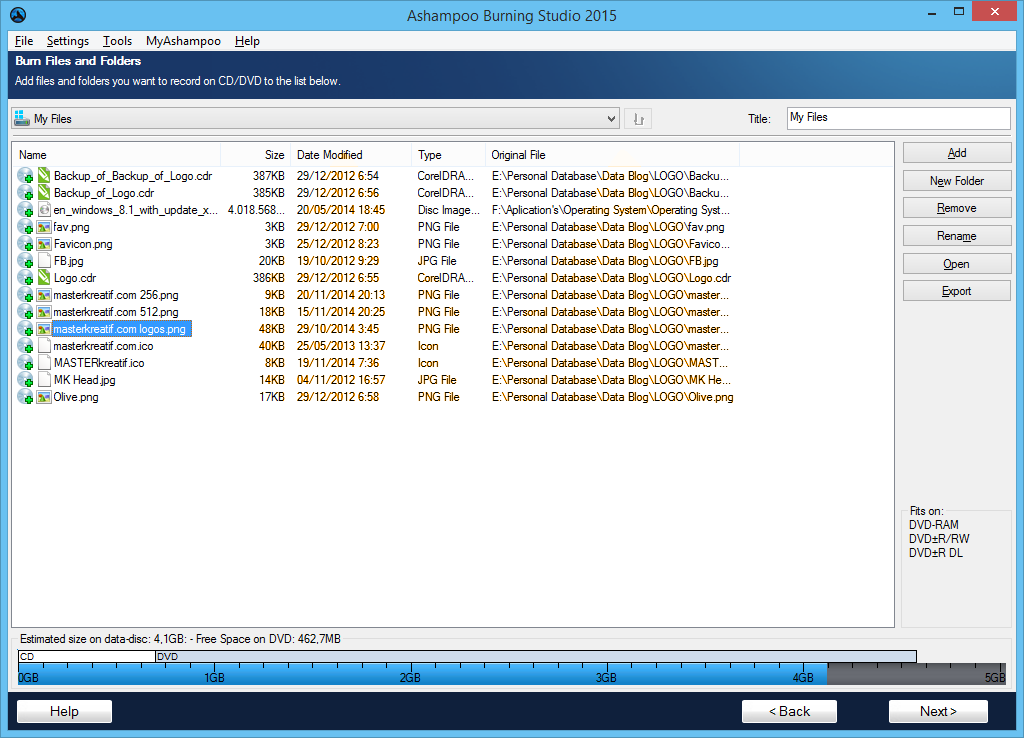Click the Rename button
Screen dimensions: 1024x738
coord(957,236)
